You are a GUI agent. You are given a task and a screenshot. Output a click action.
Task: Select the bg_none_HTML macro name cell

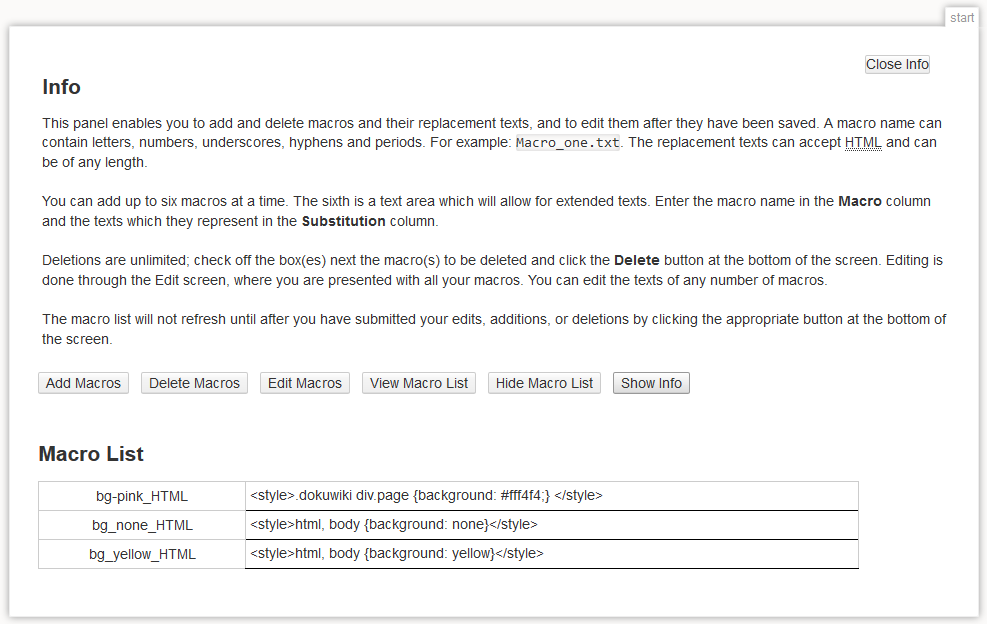tap(141, 525)
